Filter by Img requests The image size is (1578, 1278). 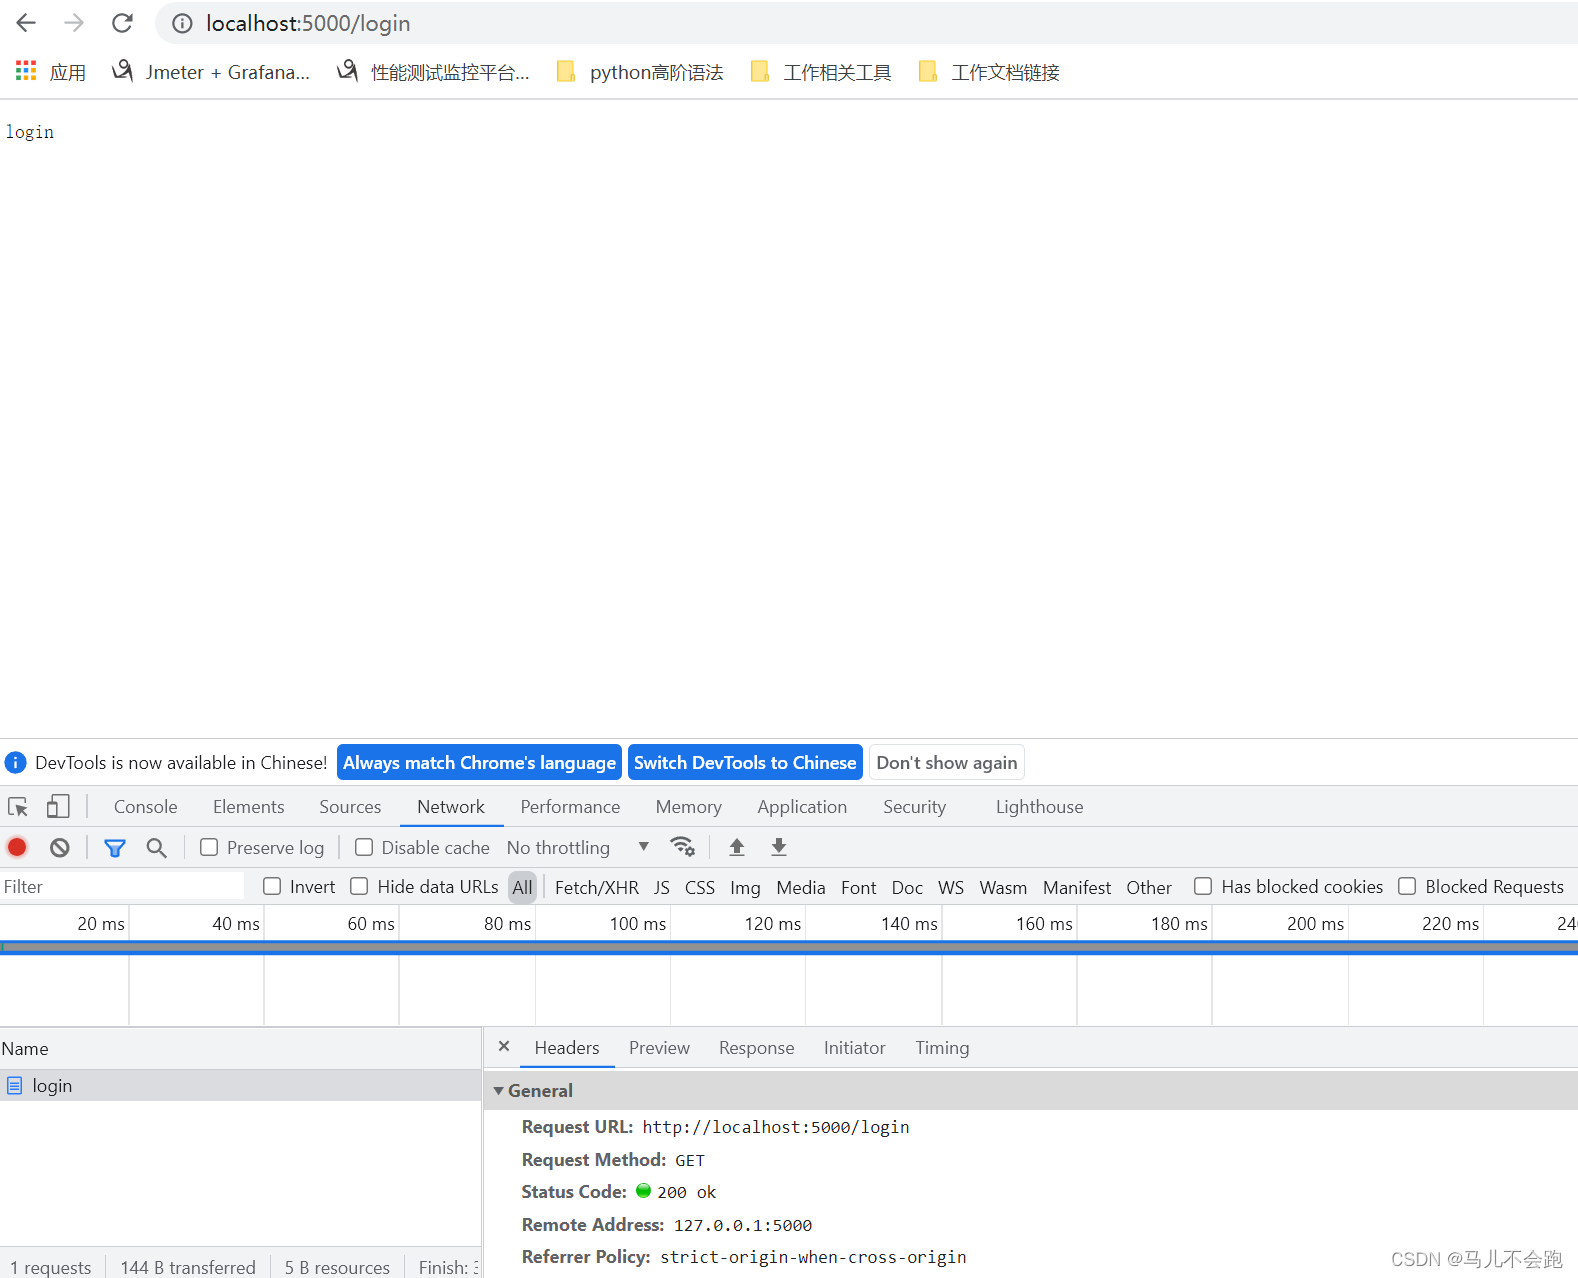pyautogui.click(x=745, y=887)
